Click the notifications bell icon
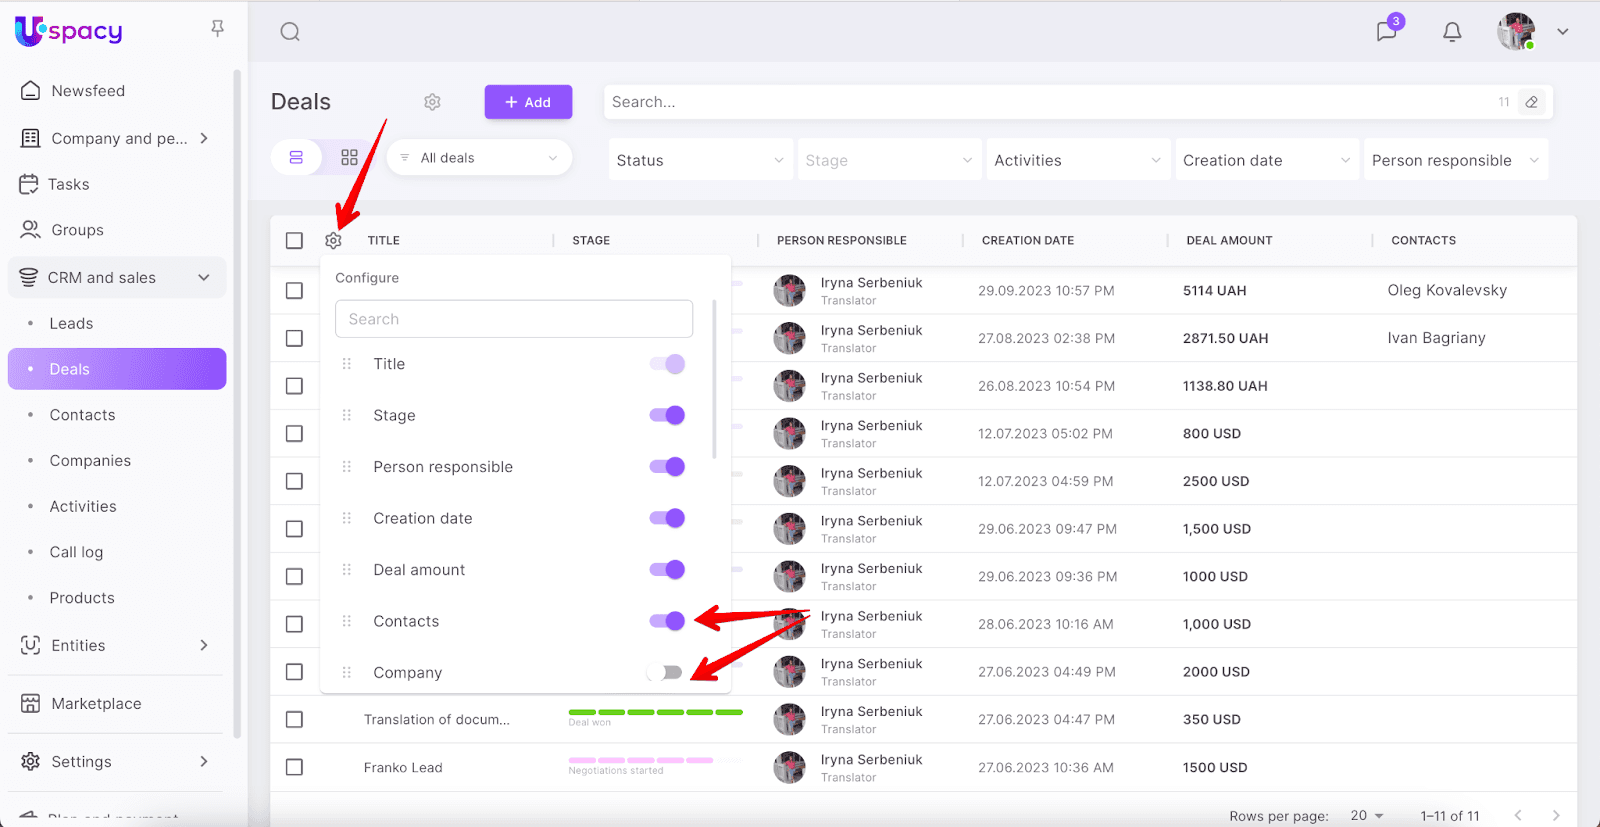 (x=1452, y=32)
